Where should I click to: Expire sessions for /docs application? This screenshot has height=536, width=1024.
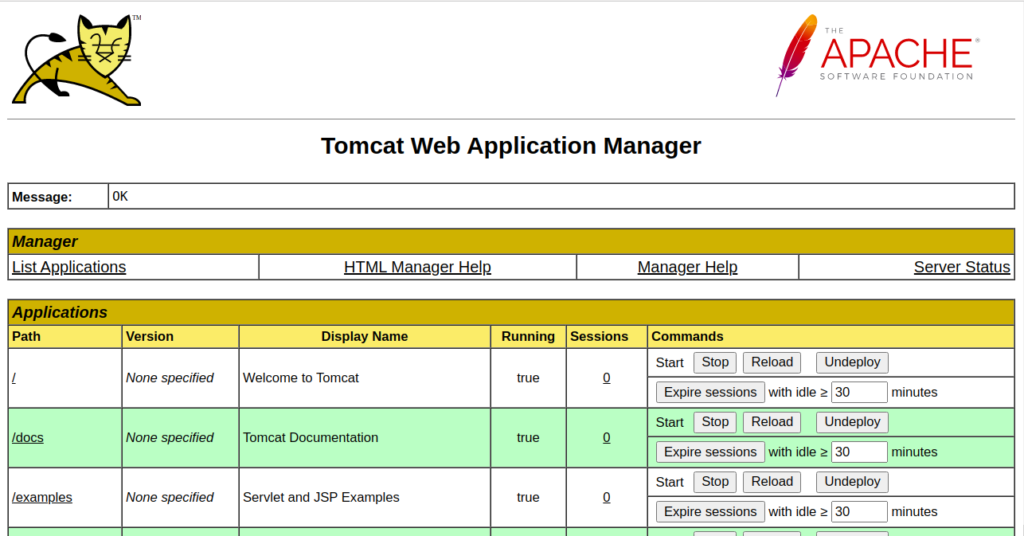point(710,452)
